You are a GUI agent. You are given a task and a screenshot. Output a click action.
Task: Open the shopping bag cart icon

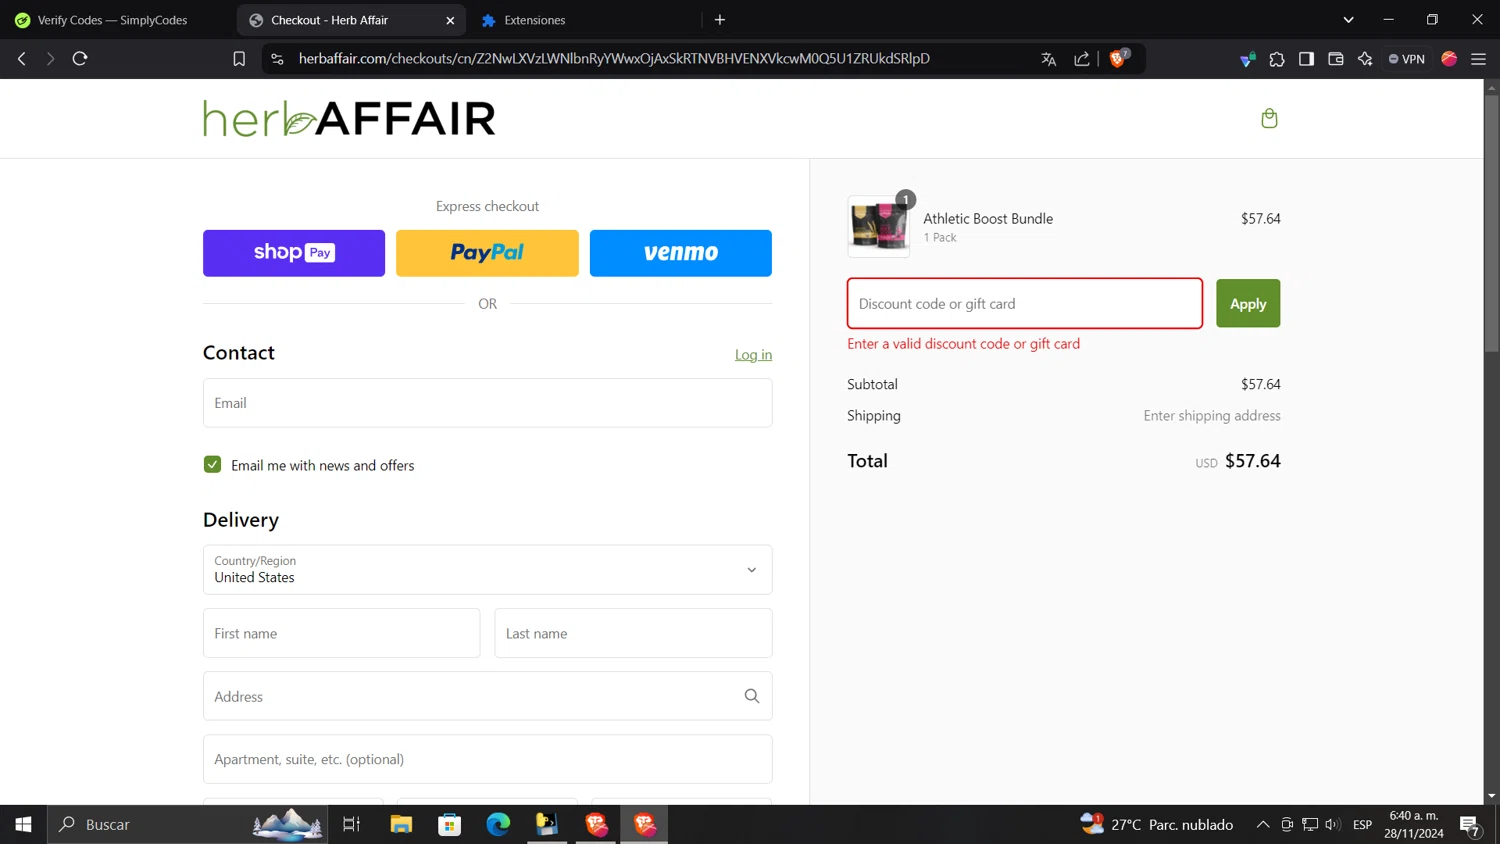[1269, 118]
